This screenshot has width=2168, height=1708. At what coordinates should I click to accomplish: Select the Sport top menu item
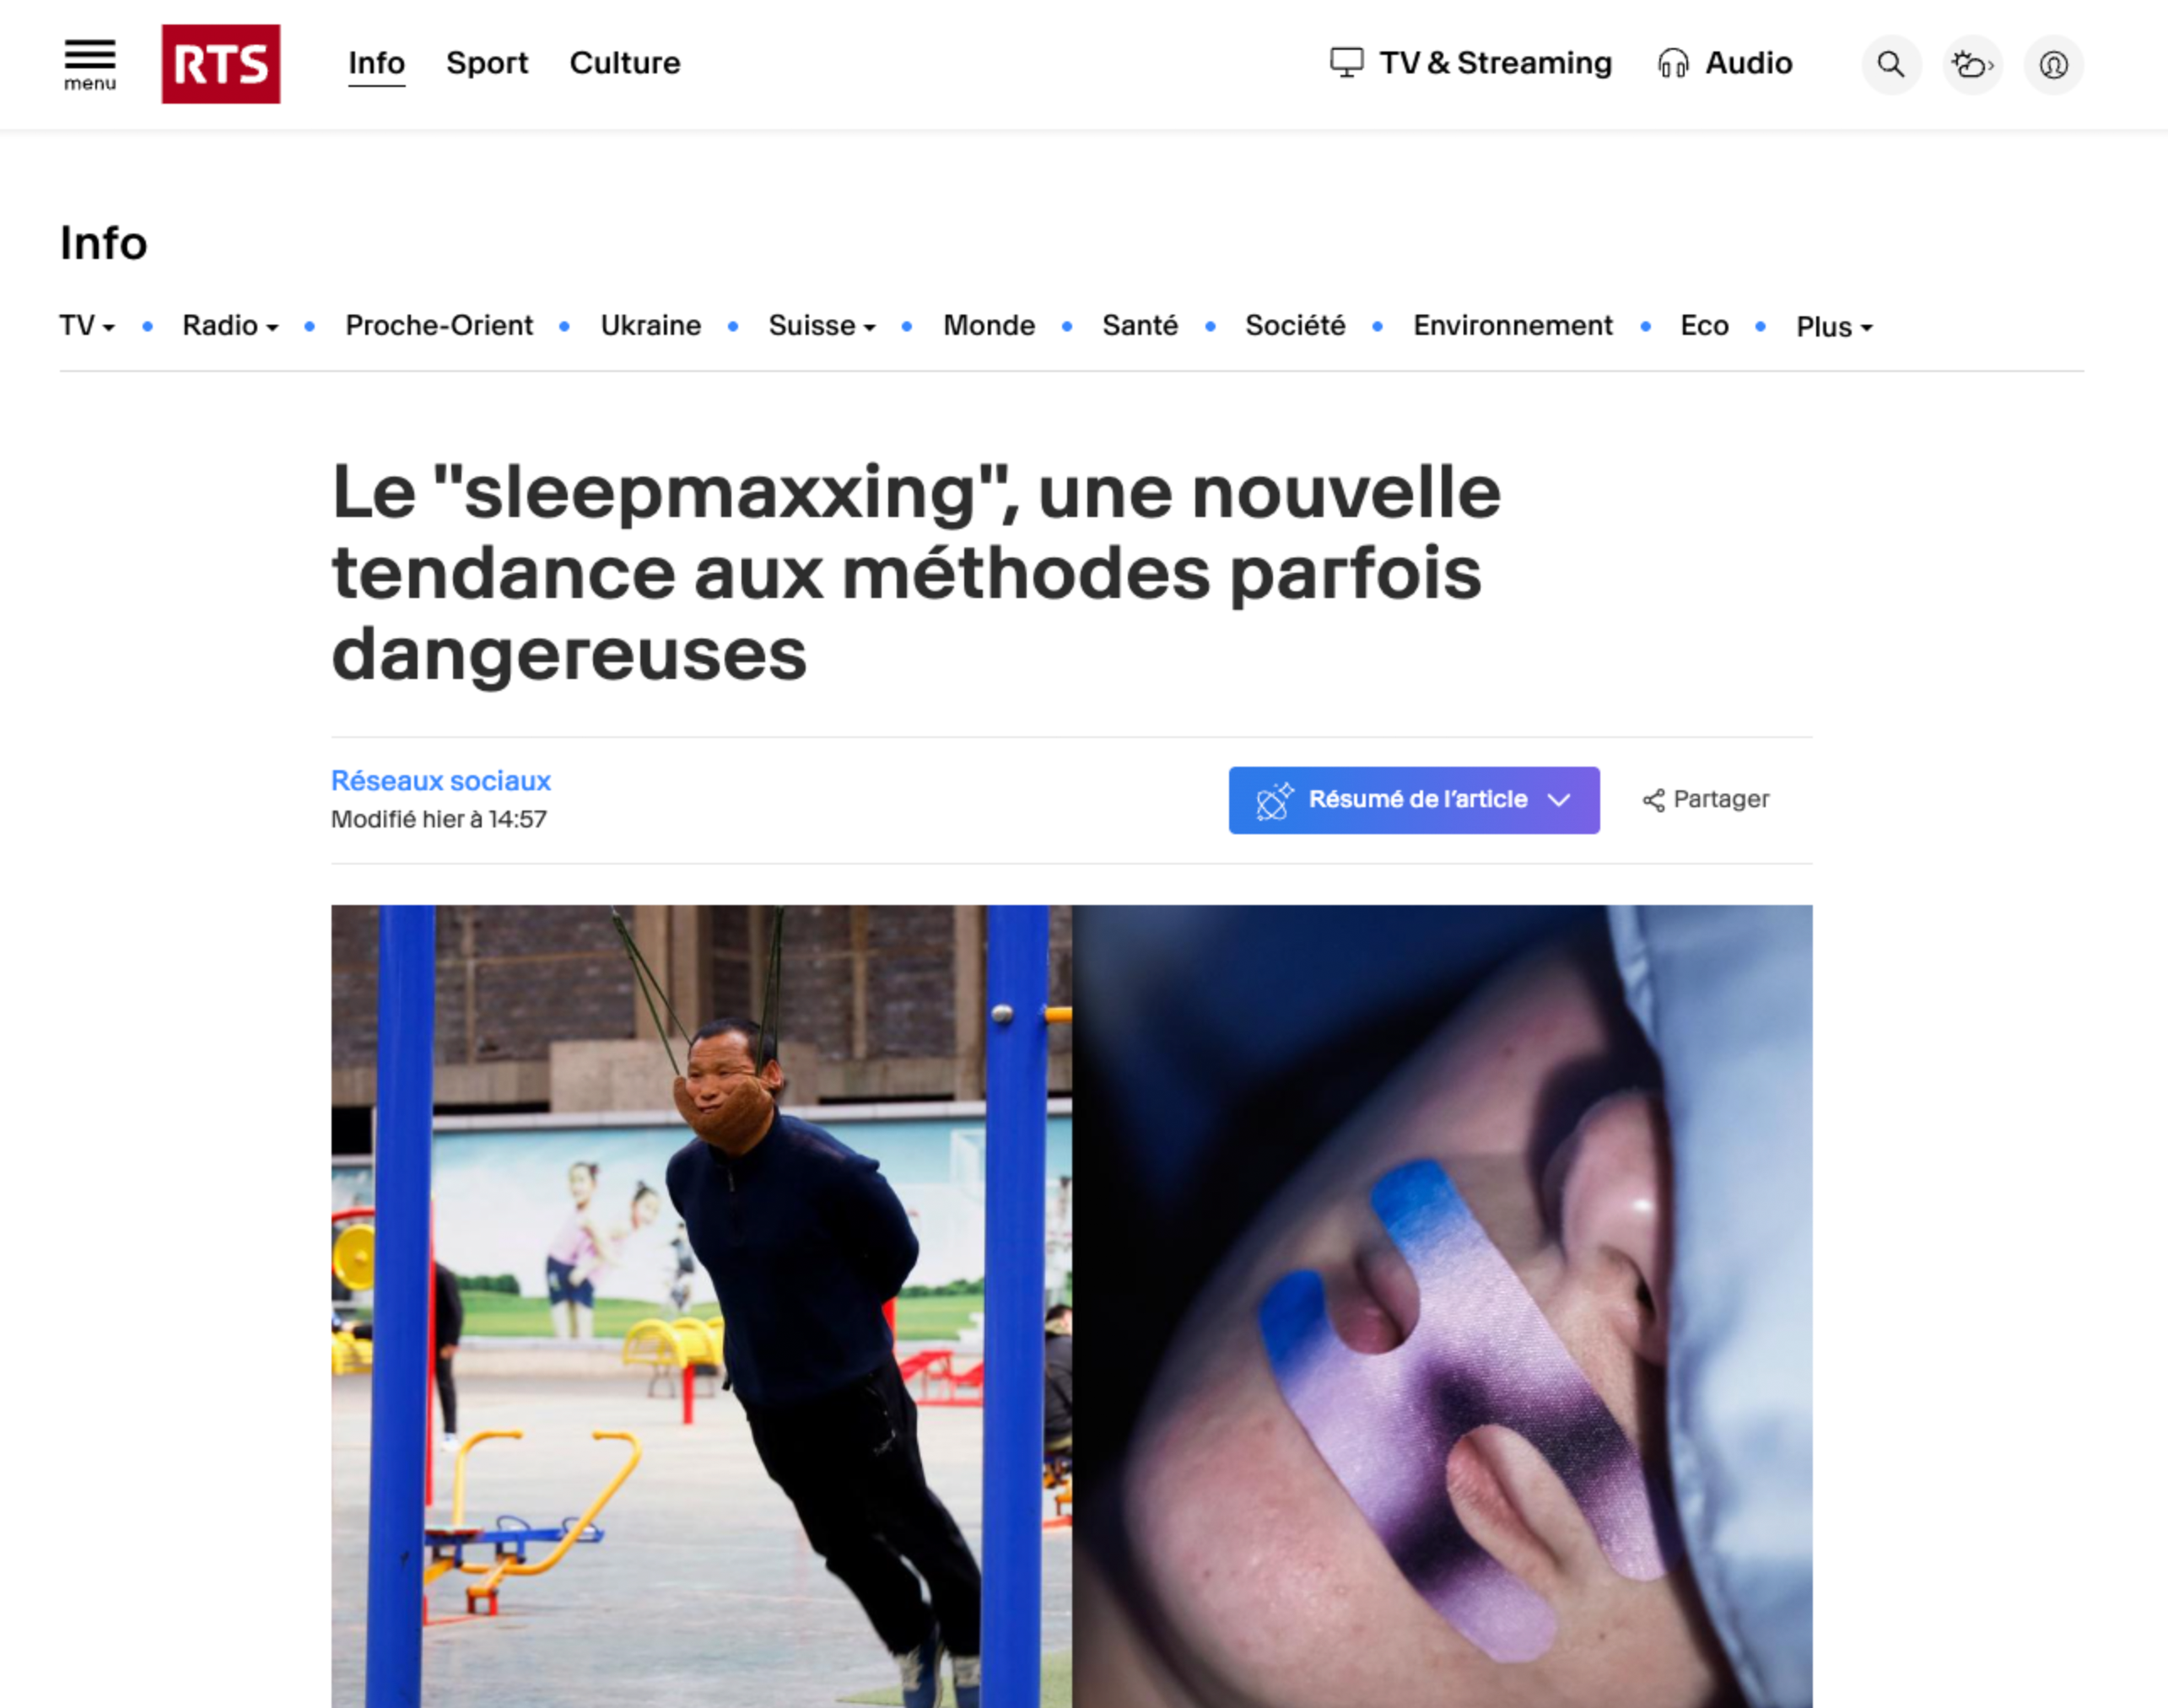coord(487,63)
